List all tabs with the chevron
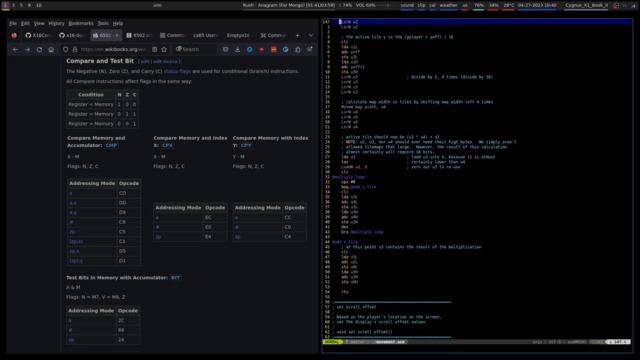This screenshot has width=640, height=360. [311, 36]
